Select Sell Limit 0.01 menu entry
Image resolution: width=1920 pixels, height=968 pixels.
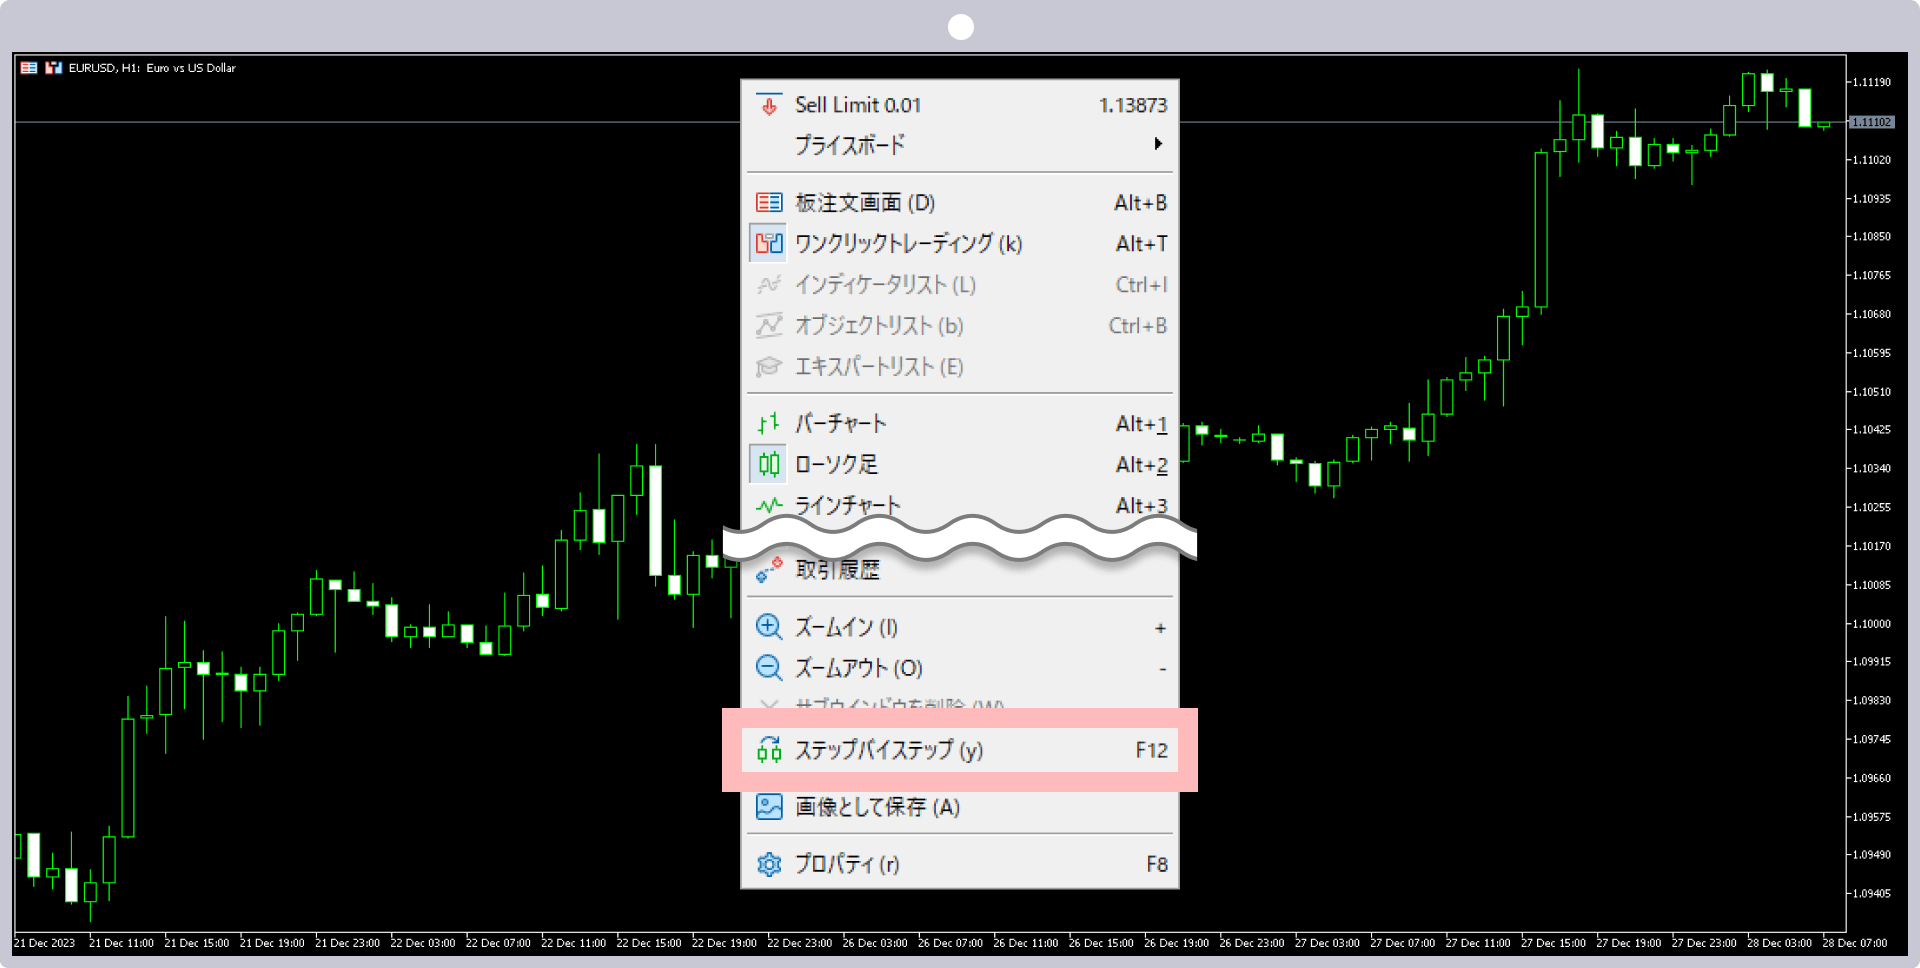960,105
